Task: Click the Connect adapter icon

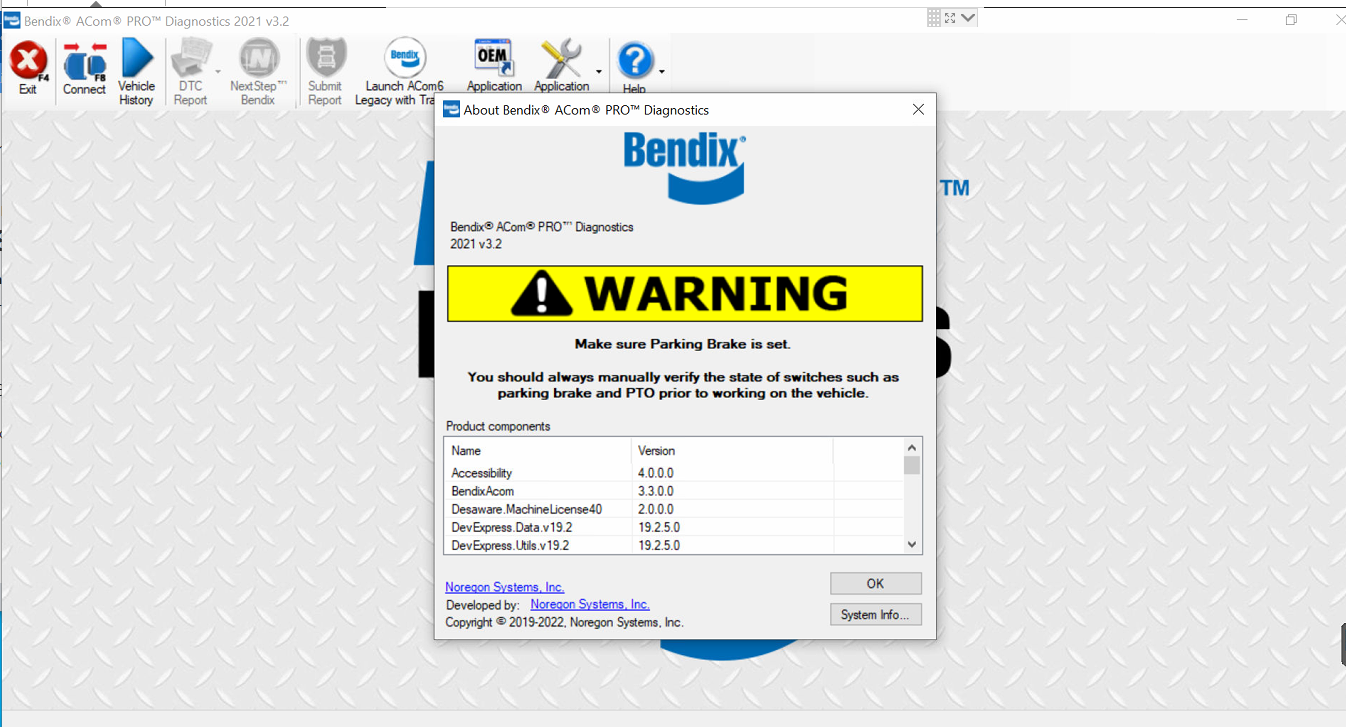Action: (x=84, y=62)
